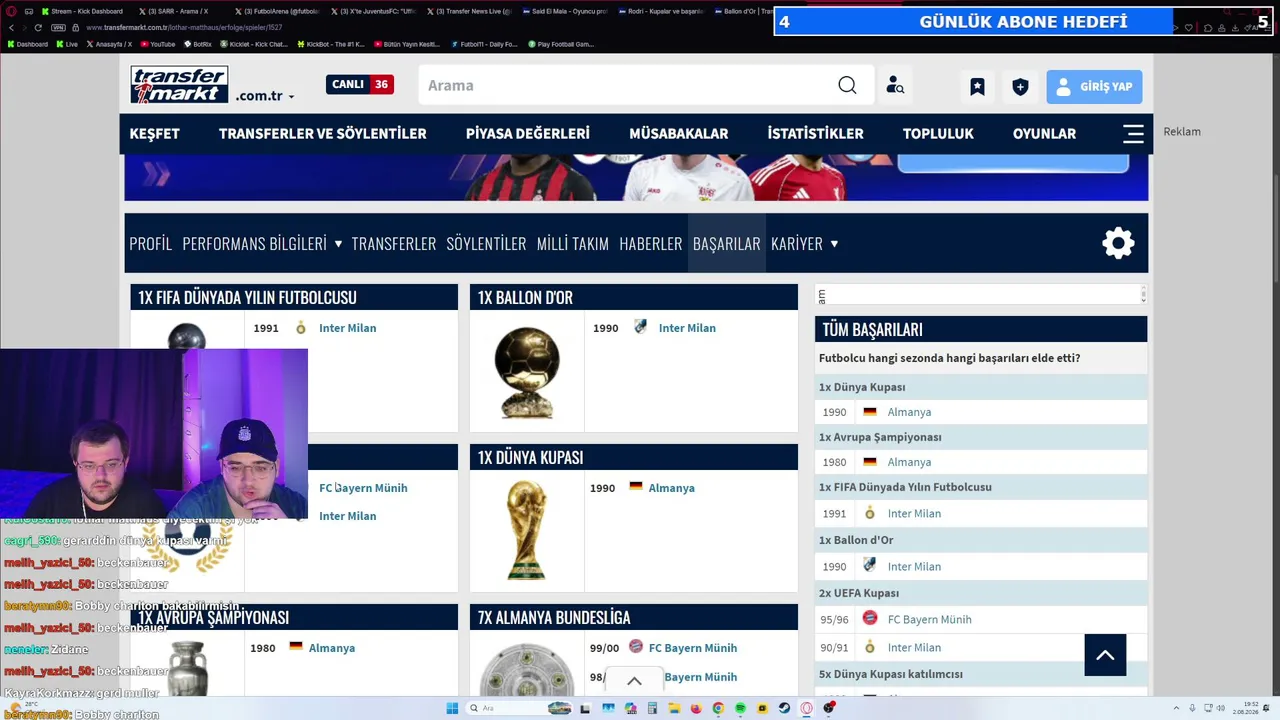
Task: Open the Oyunlar menu
Action: pos(1044,134)
